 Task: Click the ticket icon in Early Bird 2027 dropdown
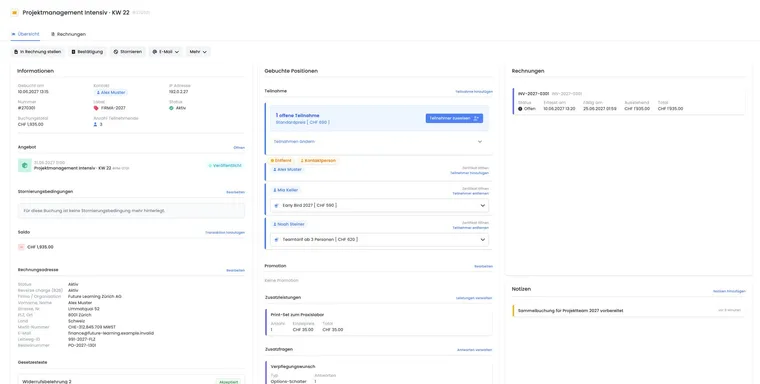[x=277, y=206]
